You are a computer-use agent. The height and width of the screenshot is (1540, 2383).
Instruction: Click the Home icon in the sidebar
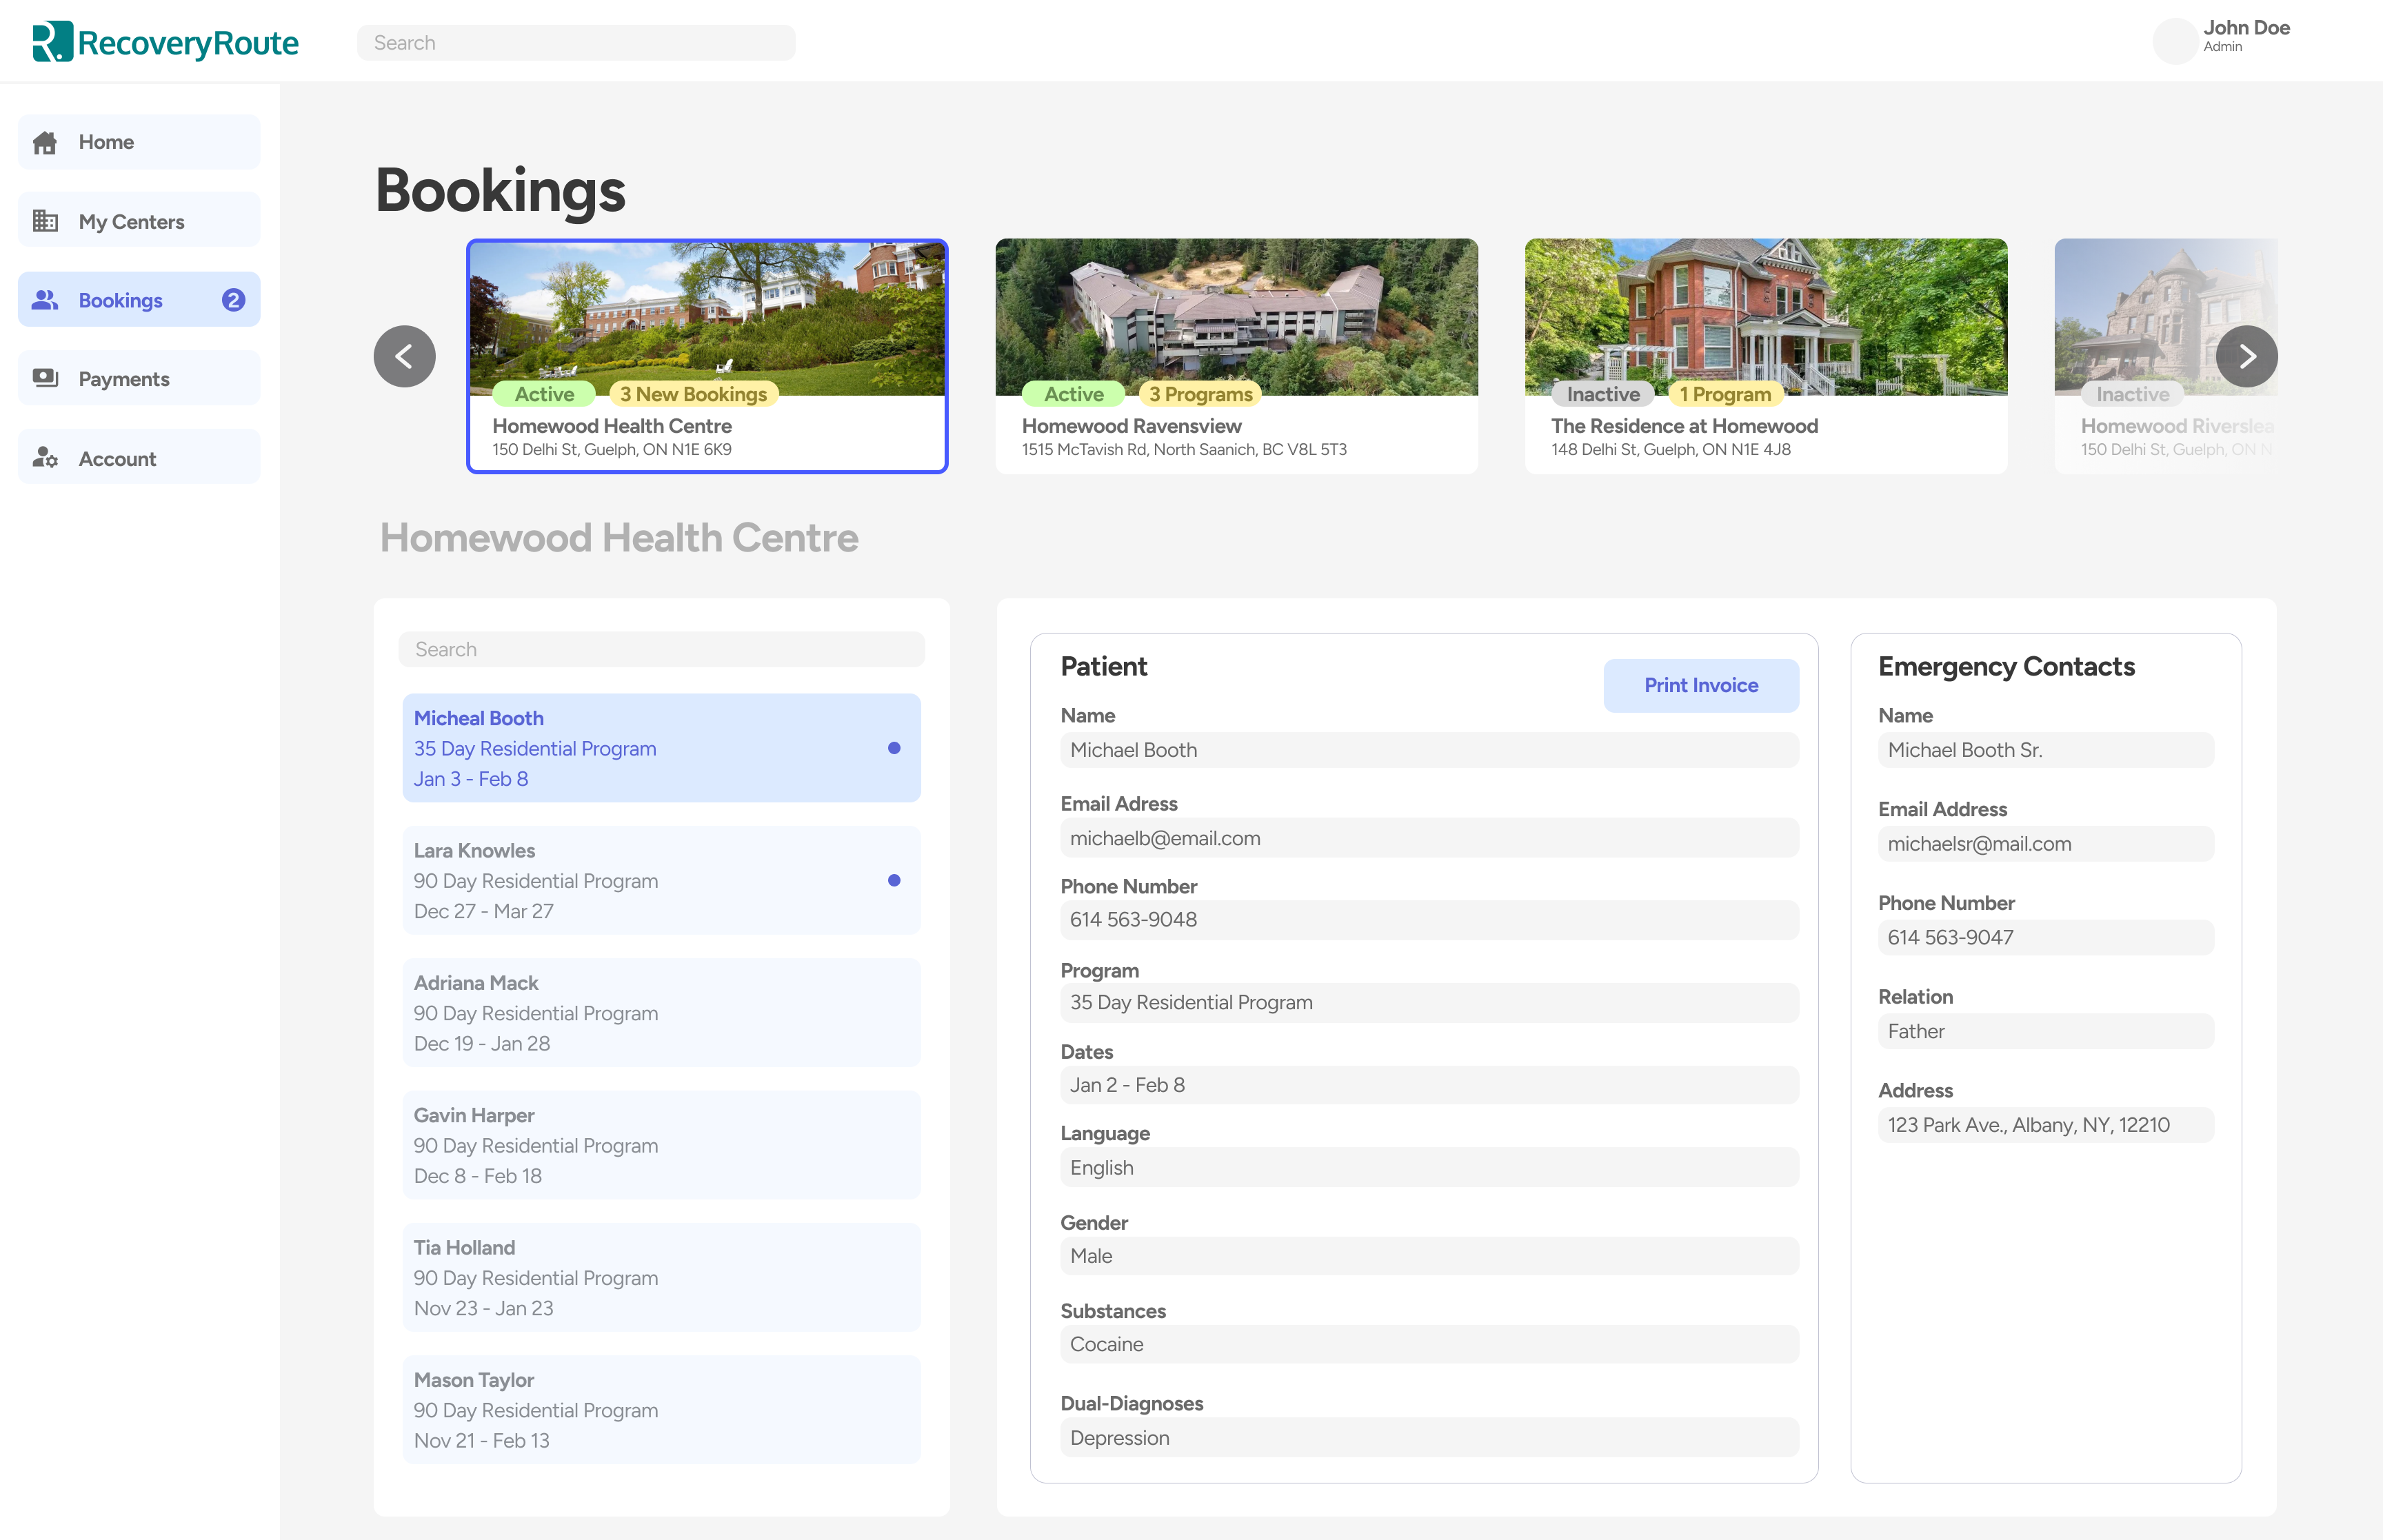pos(46,141)
